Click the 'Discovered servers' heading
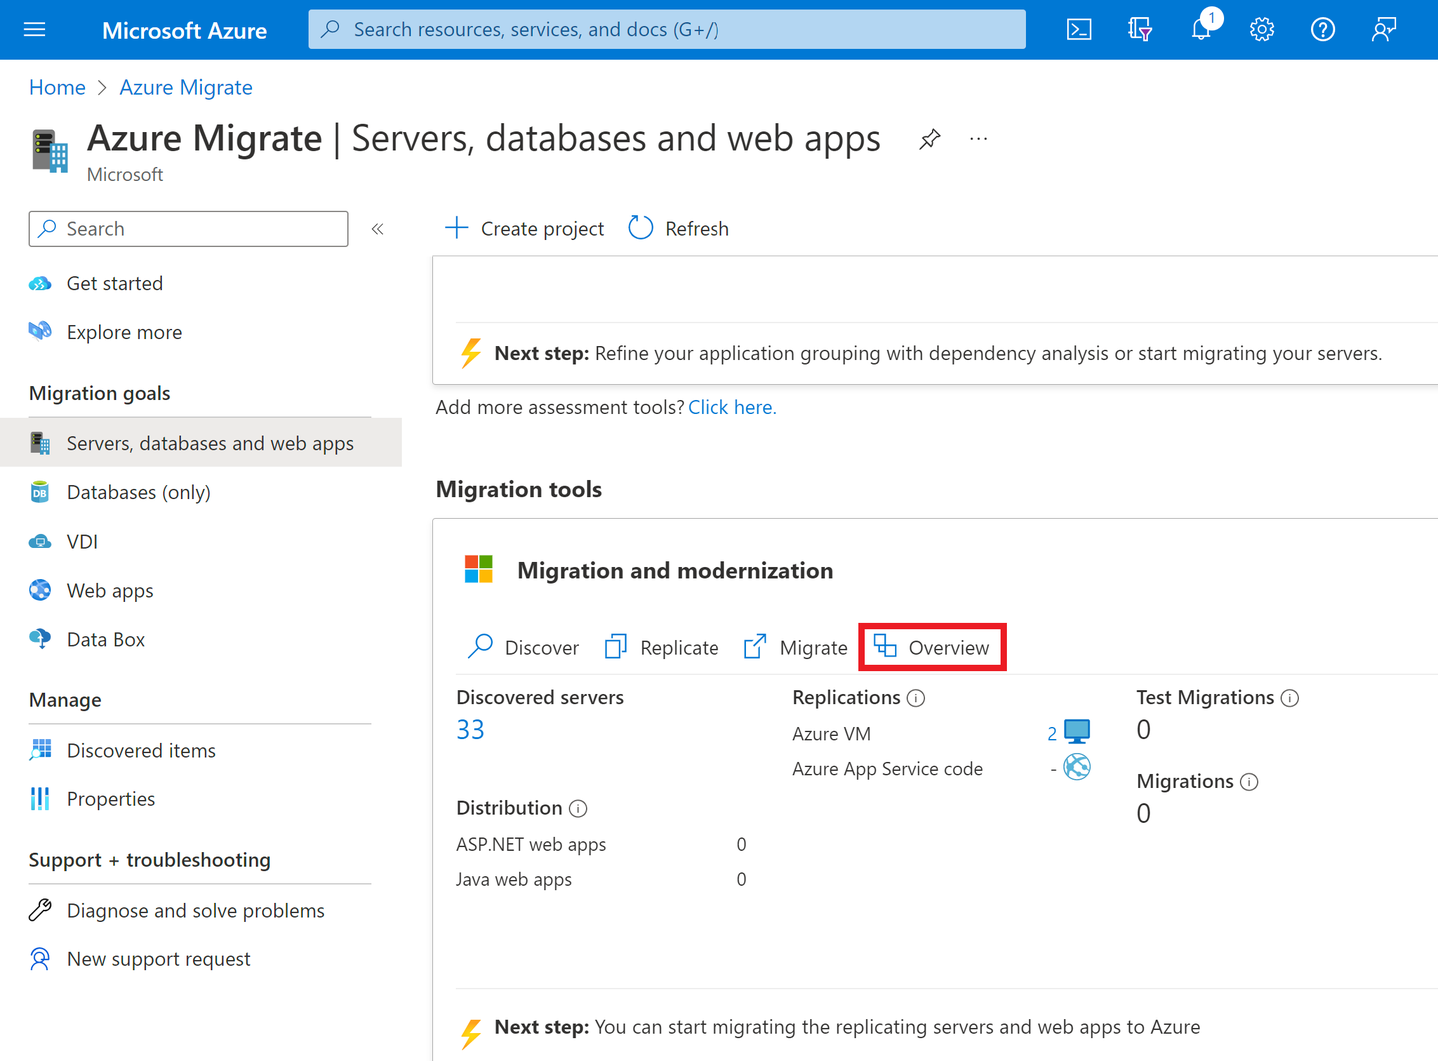 pyautogui.click(x=540, y=697)
